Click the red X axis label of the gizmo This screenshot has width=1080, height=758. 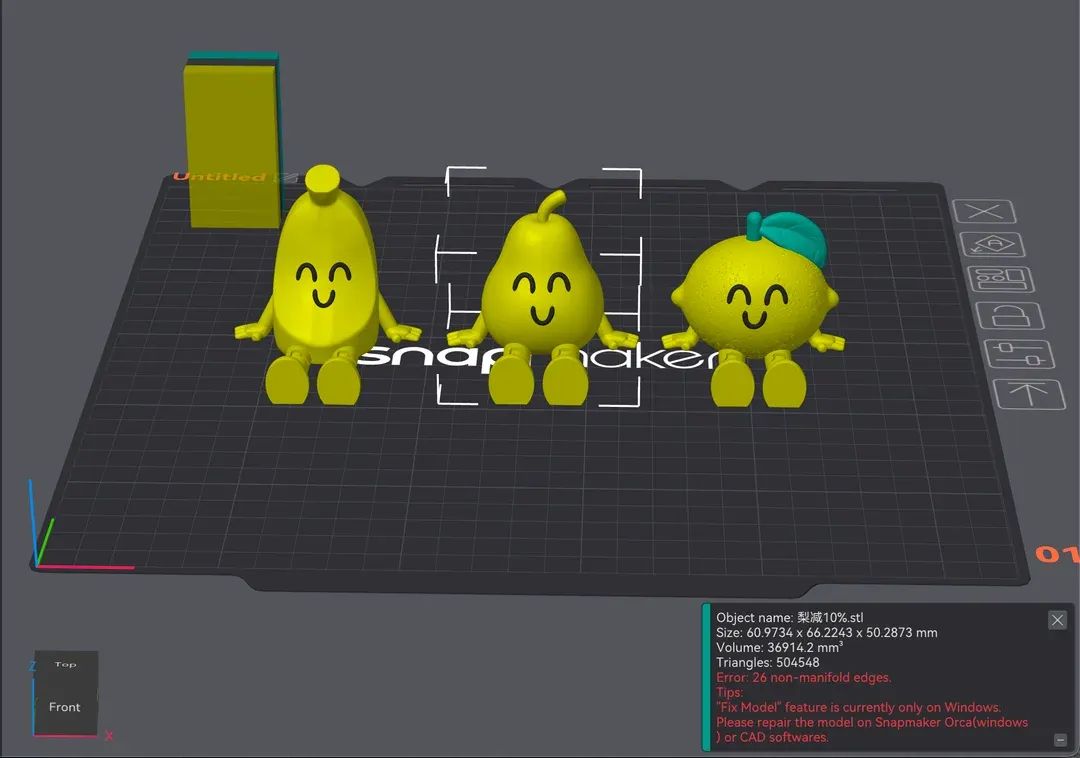pos(108,736)
